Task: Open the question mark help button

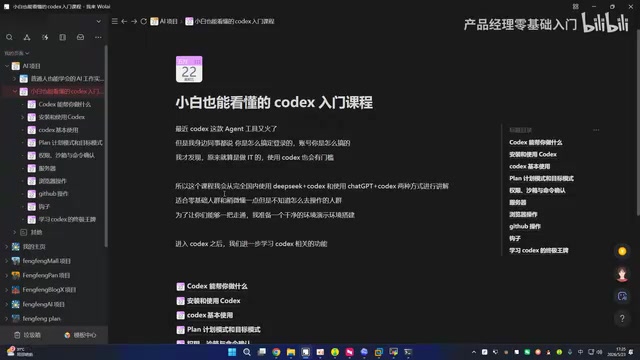Action: pyautogui.click(x=622, y=318)
